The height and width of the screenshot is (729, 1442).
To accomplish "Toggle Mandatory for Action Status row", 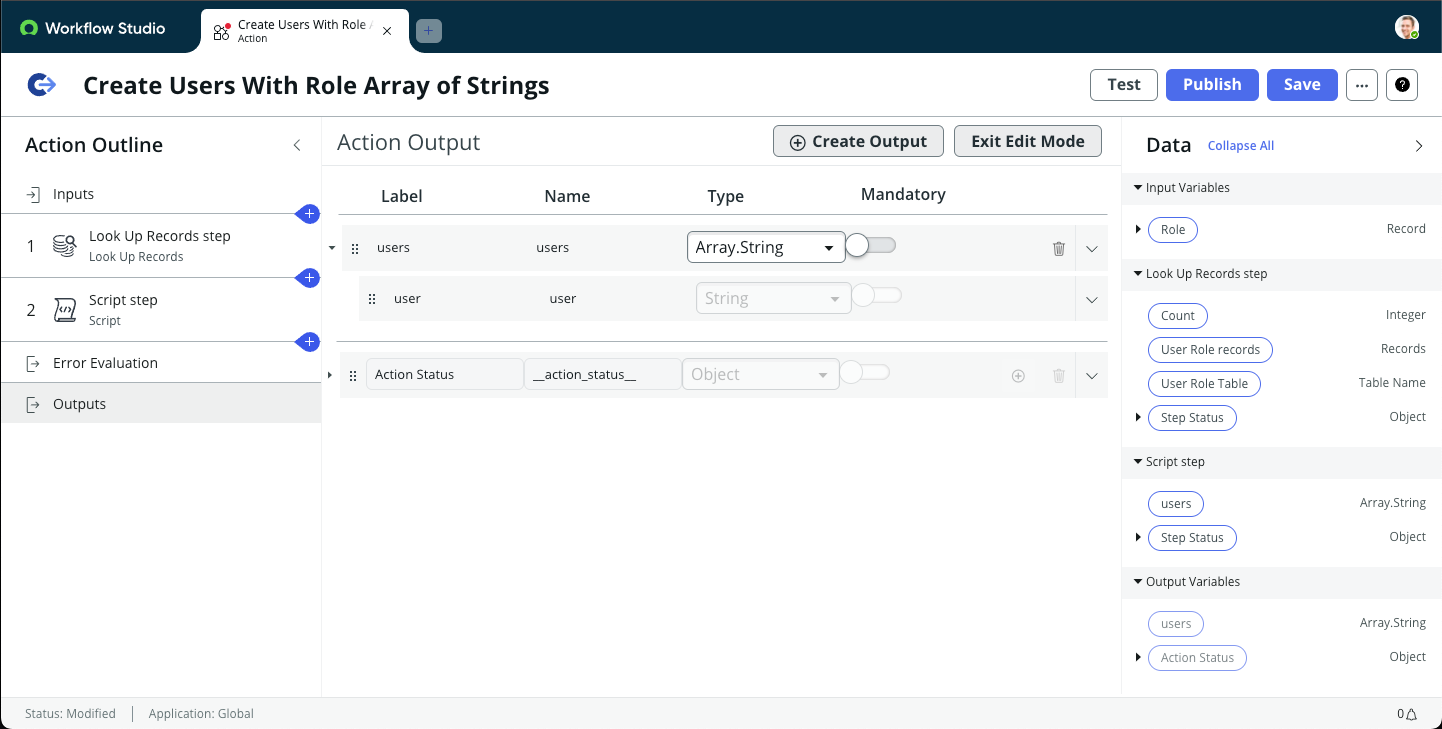I will point(864,372).
